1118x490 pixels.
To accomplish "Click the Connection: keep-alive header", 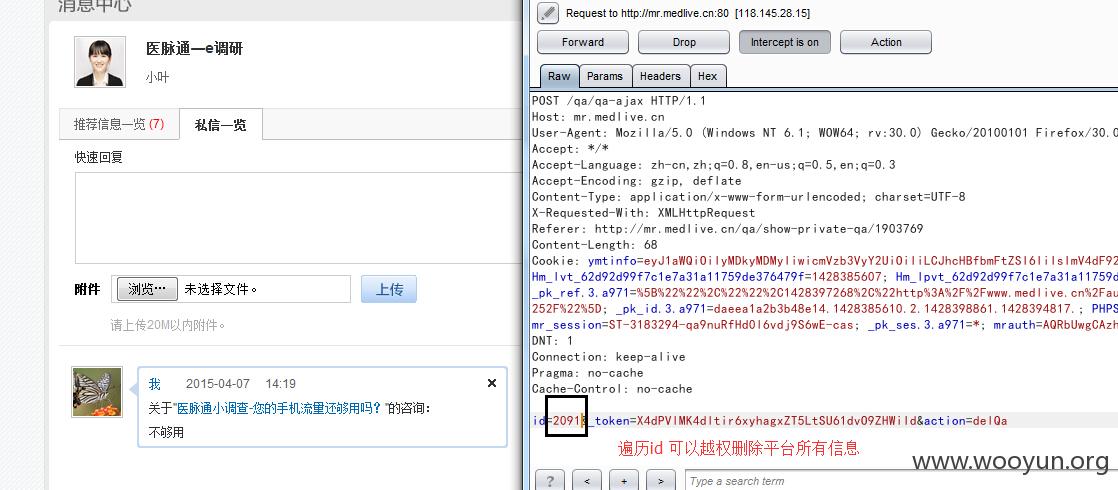I will (x=608, y=357).
